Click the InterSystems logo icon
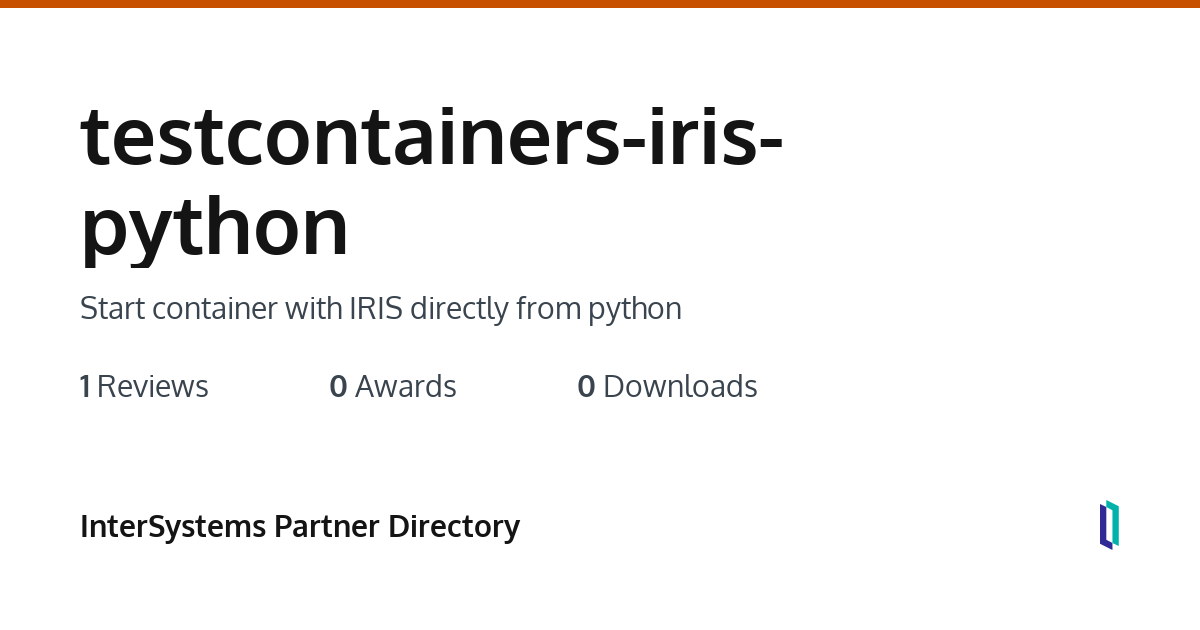 click(x=1109, y=525)
